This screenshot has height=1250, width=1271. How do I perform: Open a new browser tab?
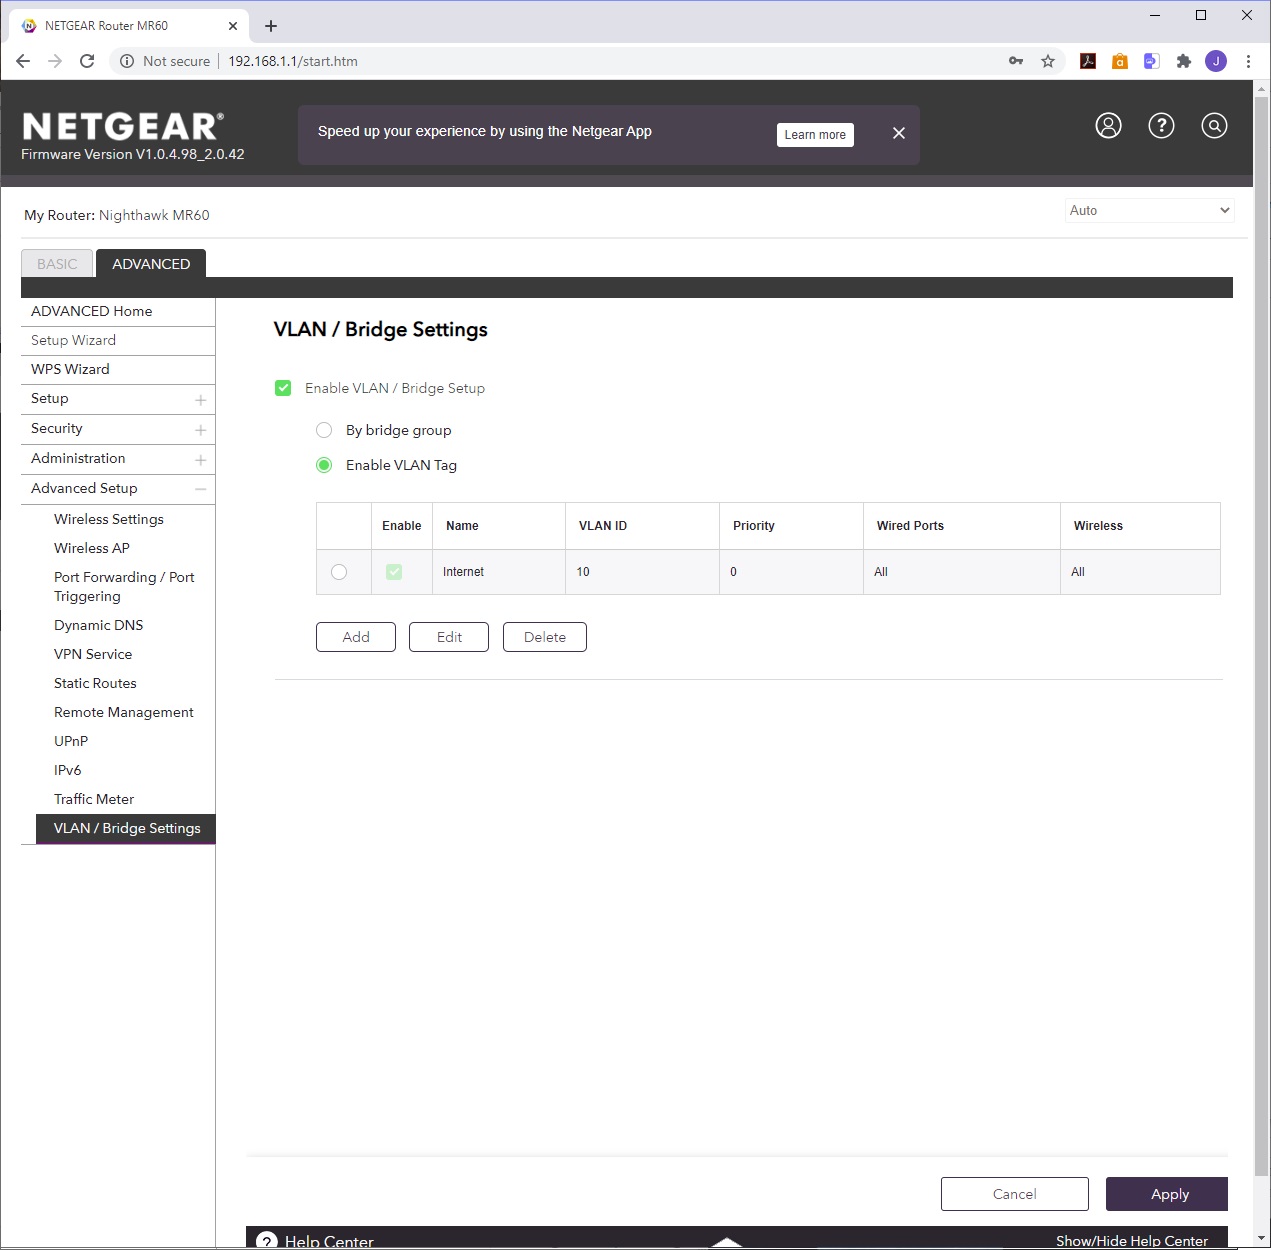(271, 26)
